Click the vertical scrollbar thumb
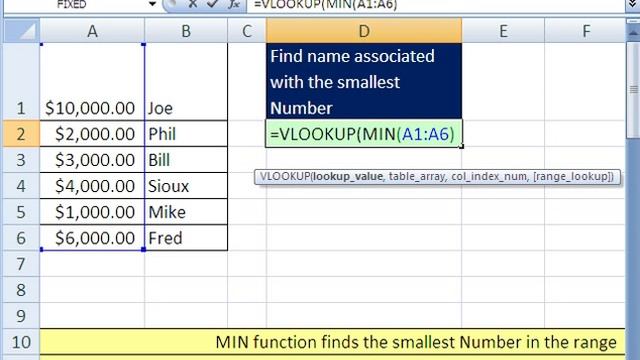Viewport: 640px width, 360px height. click(633, 90)
